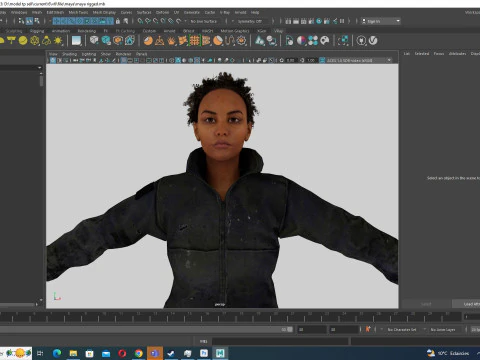Switch to the Rendering shelf tab
480x360 pixels.
click(x=87, y=31)
